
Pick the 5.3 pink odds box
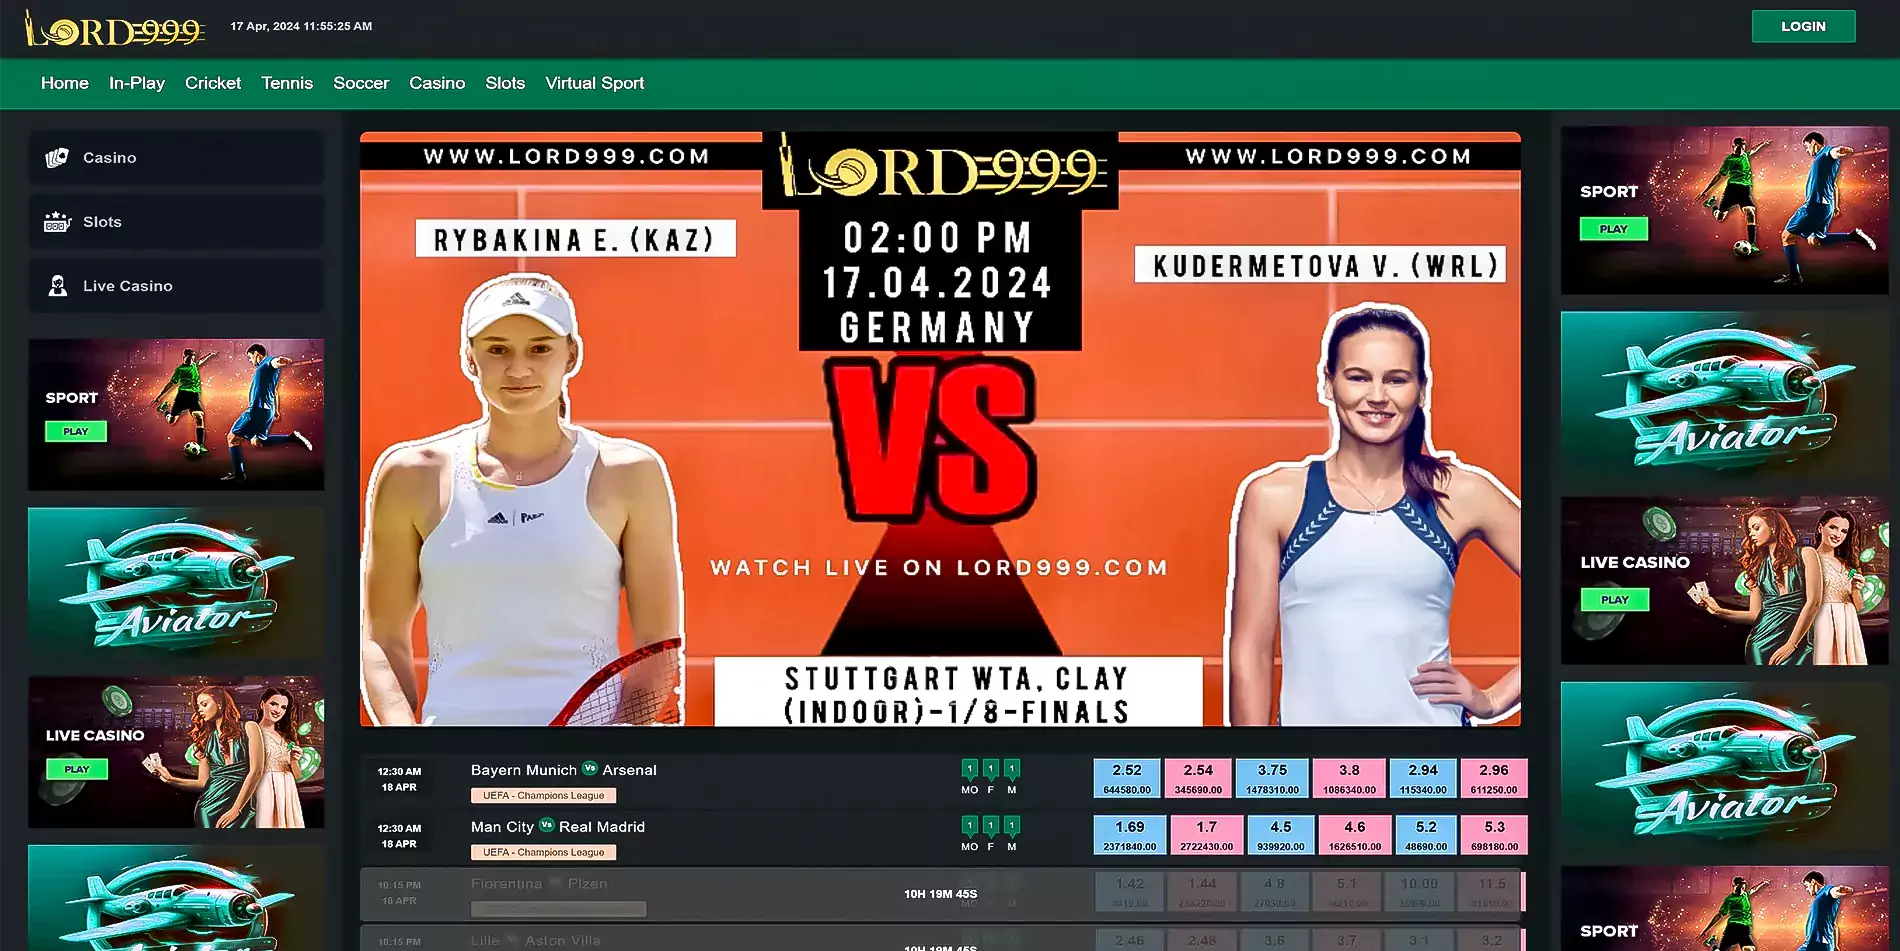tap(1494, 835)
